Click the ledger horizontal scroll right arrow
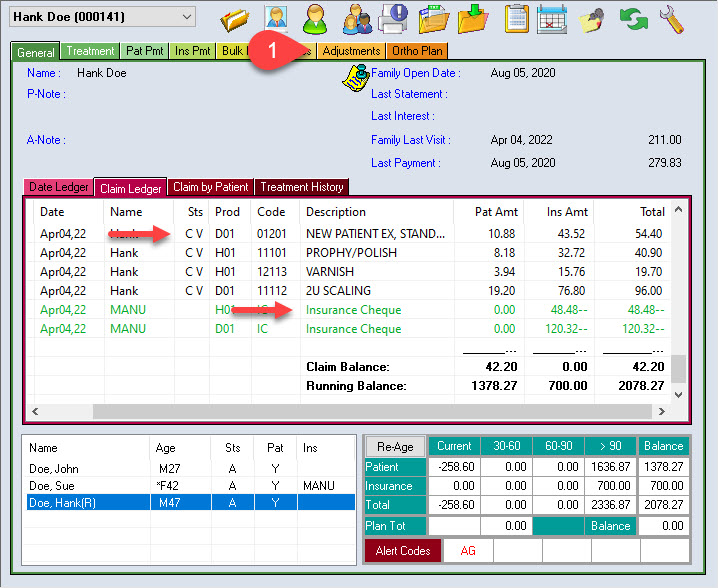 click(662, 411)
